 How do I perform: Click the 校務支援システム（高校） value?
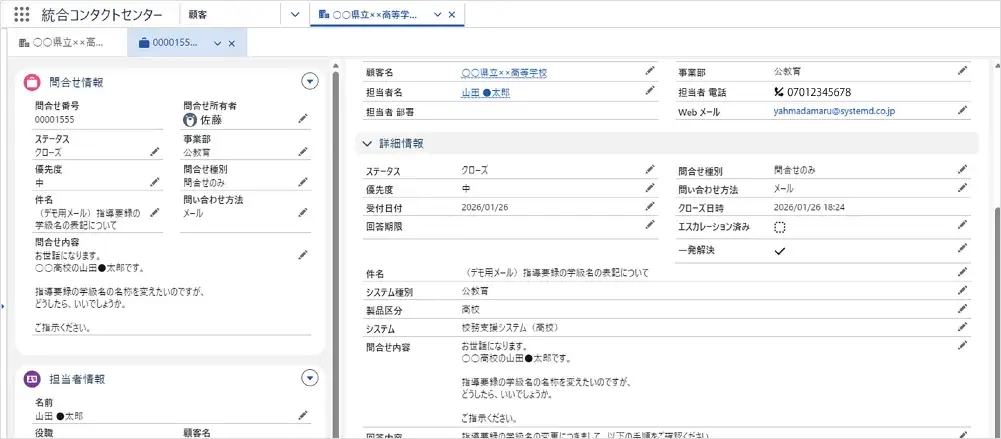[x=509, y=328]
